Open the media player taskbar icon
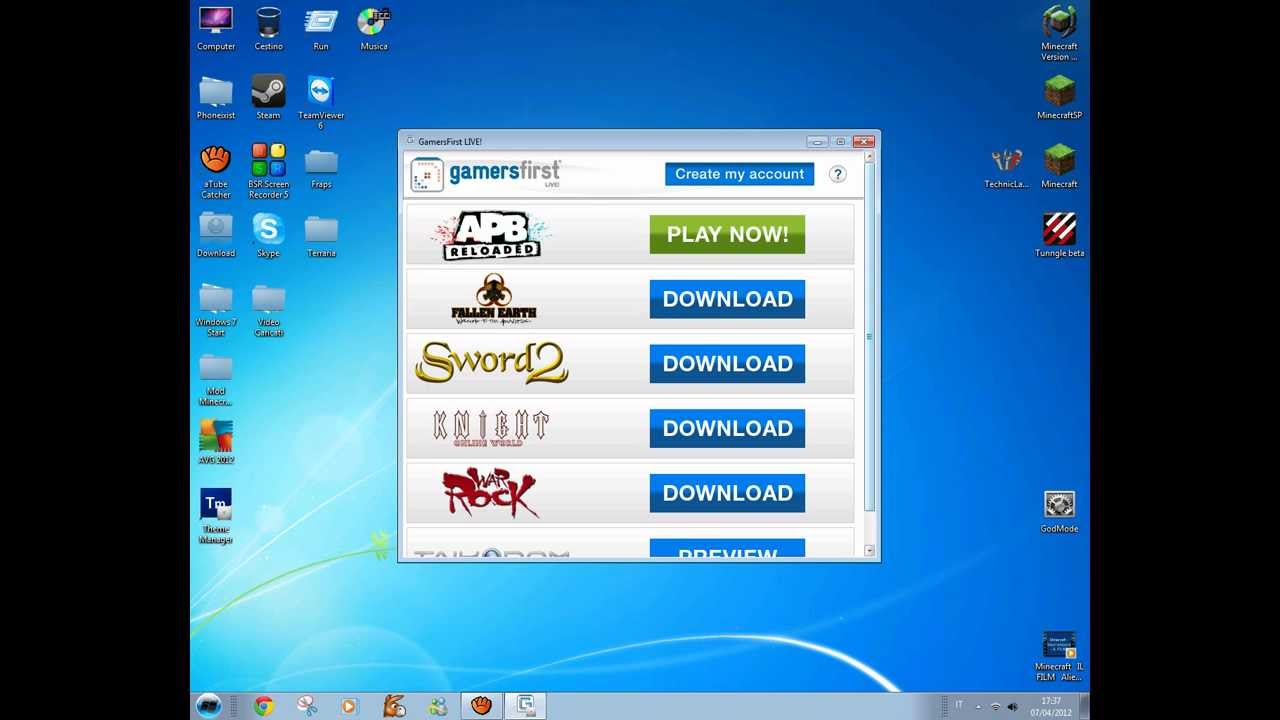 click(x=348, y=706)
